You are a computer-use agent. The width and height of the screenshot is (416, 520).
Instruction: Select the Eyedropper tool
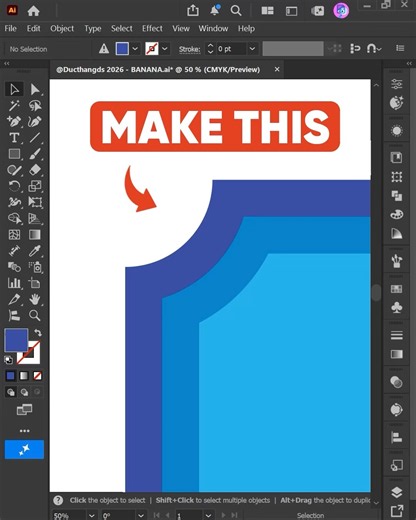coord(35,250)
